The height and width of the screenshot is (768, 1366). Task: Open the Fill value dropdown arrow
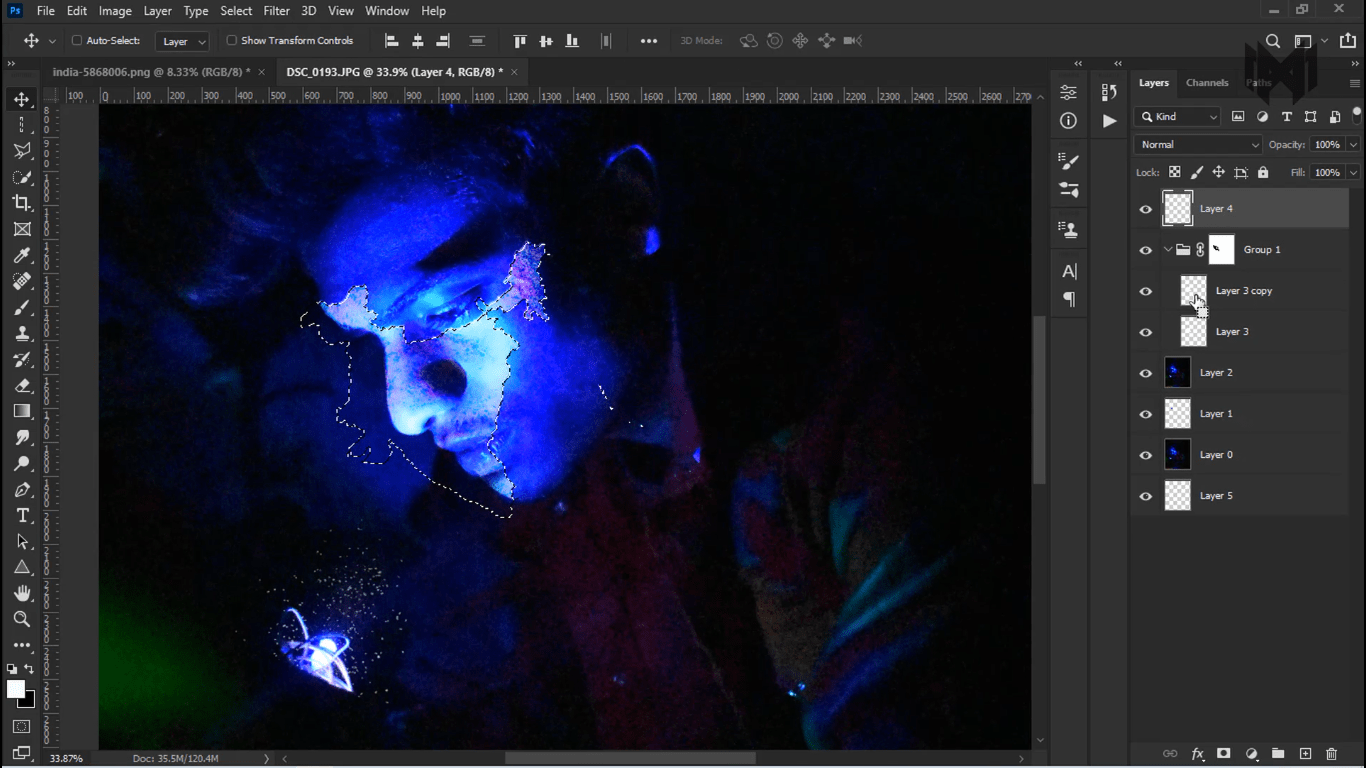click(1353, 172)
